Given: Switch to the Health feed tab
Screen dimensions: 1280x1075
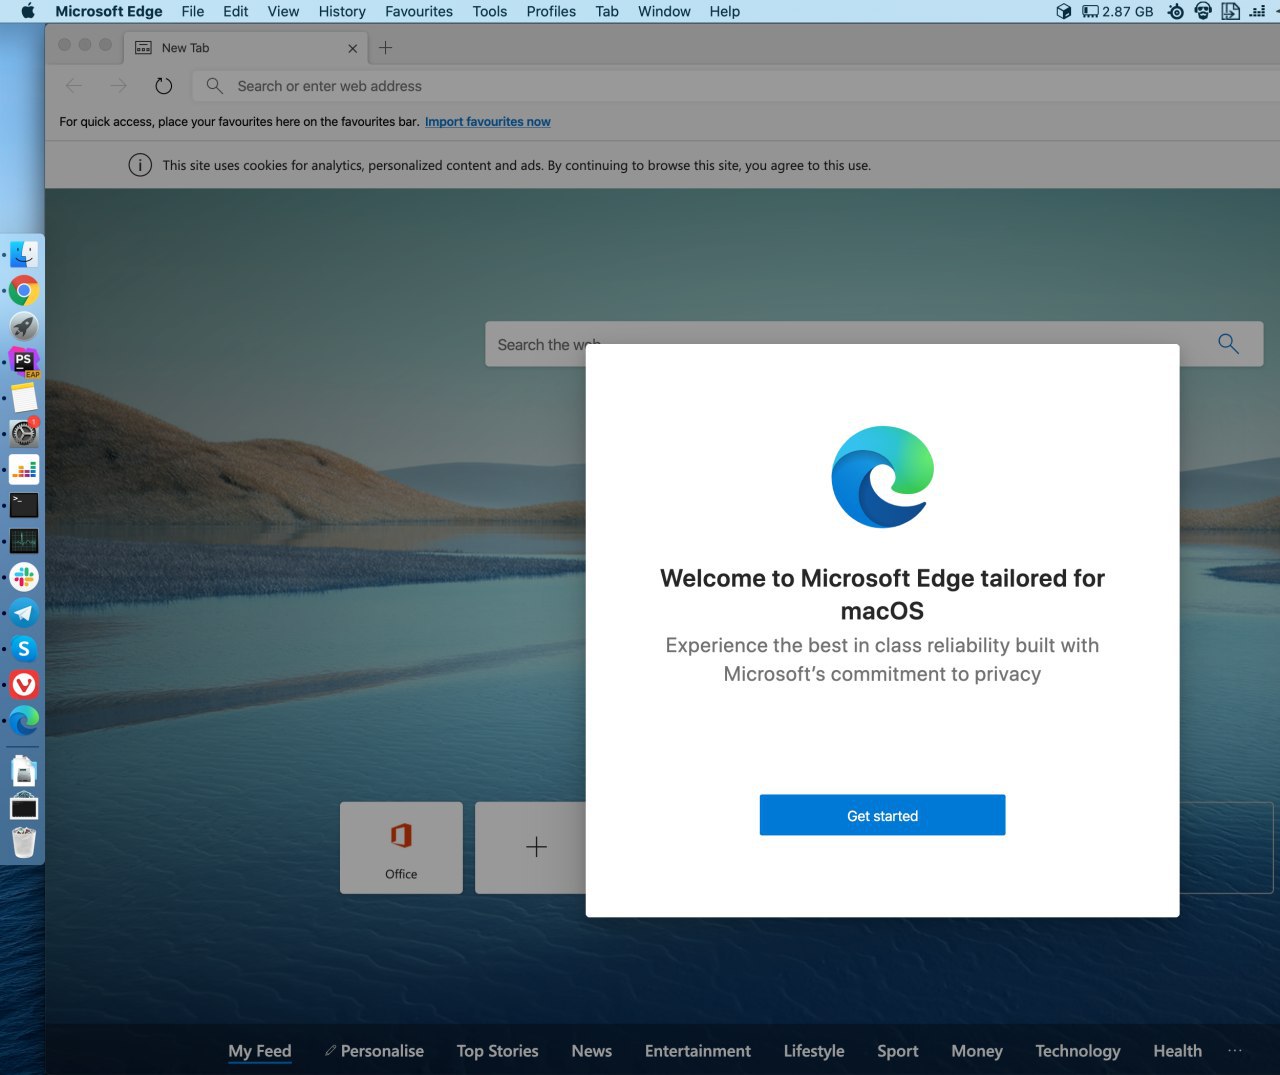Looking at the screenshot, I should (x=1177, y=1051).
